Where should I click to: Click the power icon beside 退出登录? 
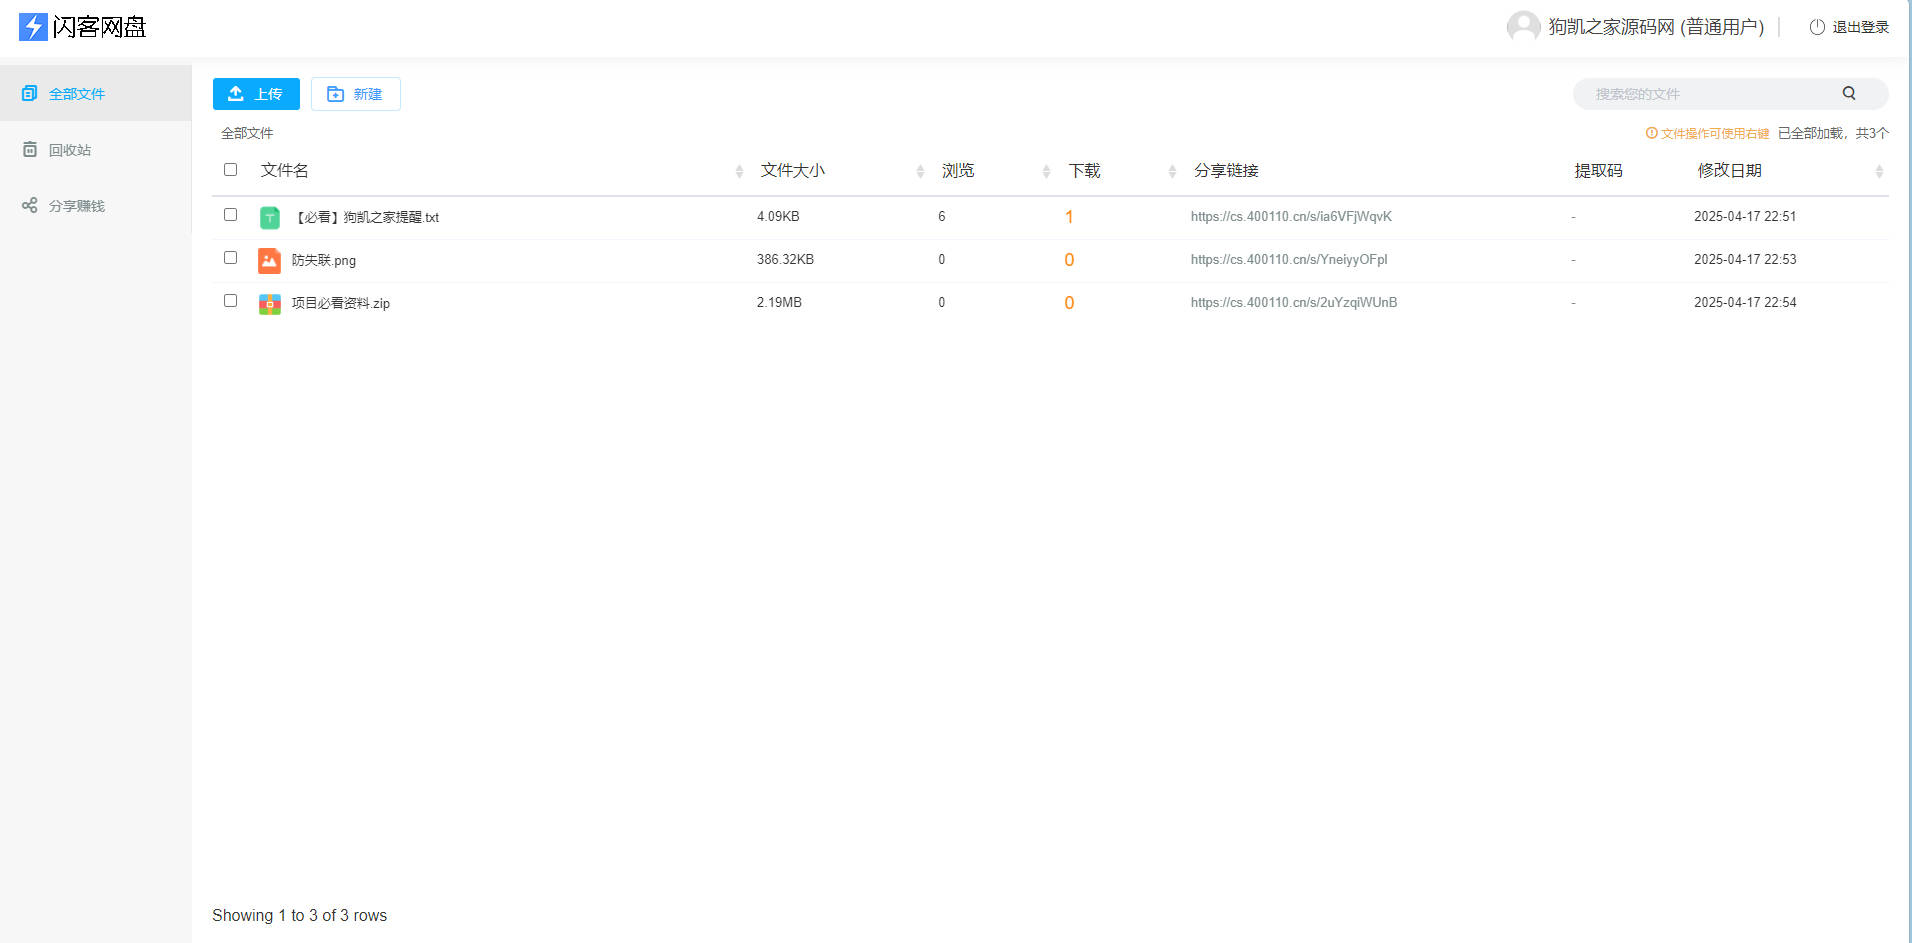1817,27
